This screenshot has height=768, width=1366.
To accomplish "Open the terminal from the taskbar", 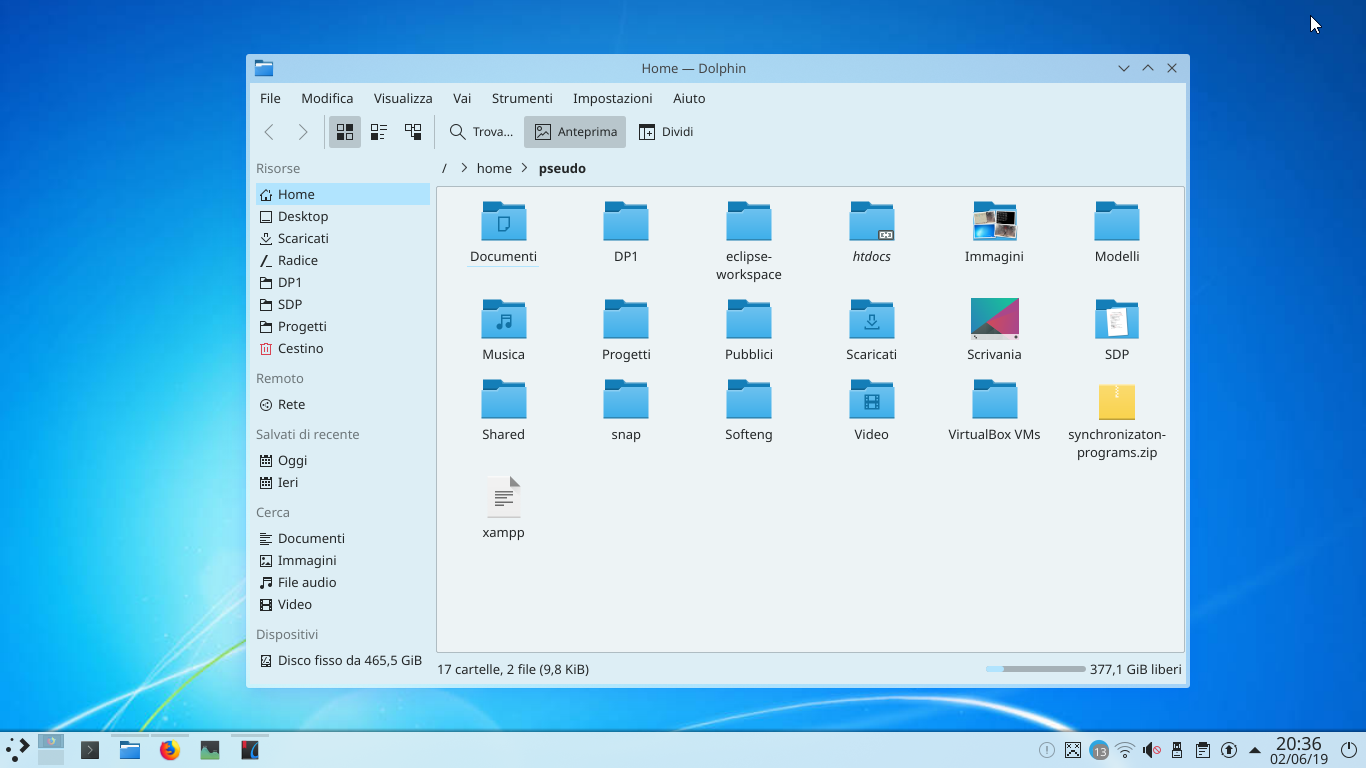I will (90, 749).
